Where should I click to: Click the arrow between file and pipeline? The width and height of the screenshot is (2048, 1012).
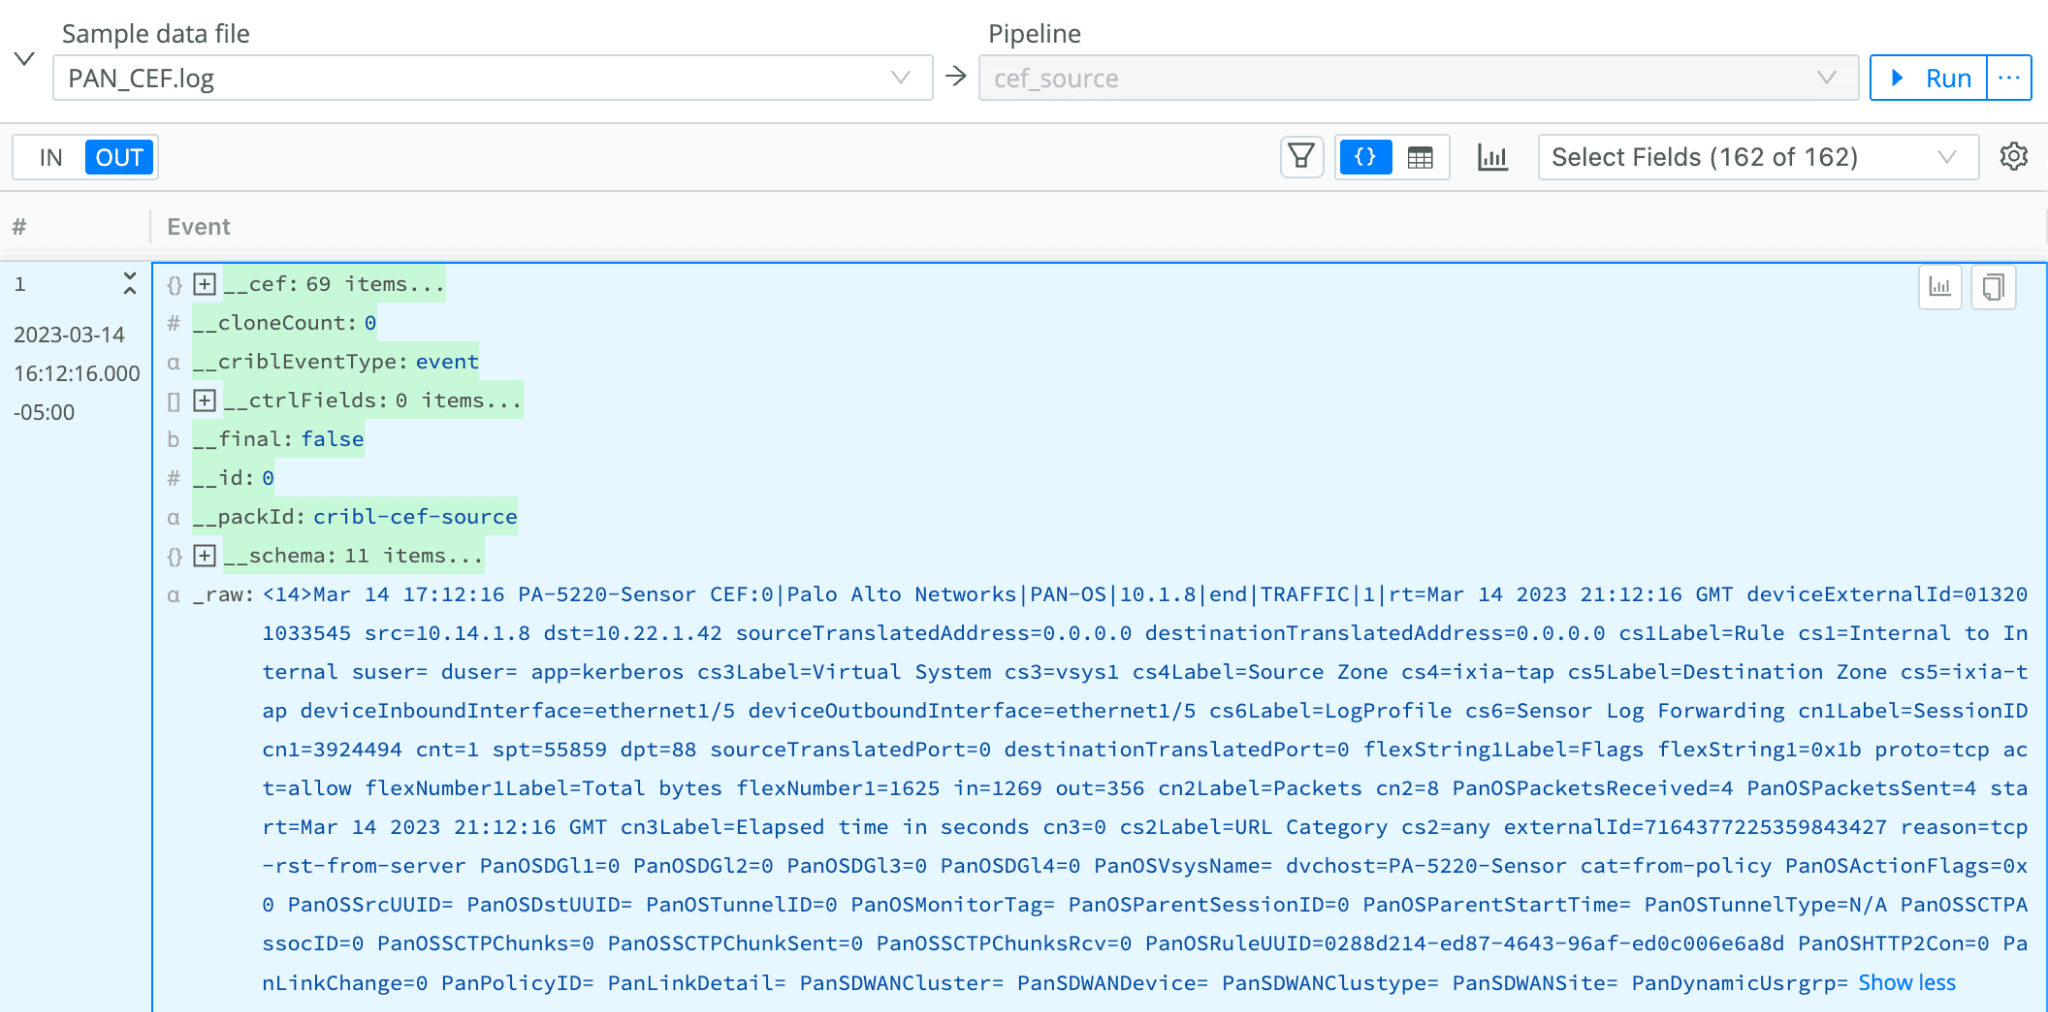pyautogui.click(x=956, y=77)
